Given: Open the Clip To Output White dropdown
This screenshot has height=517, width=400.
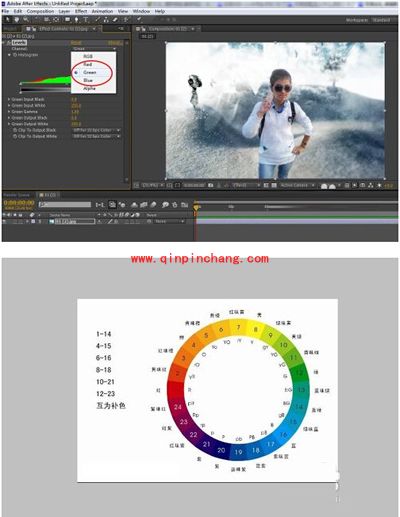Looking at the screenshot, I should pos(96,136).
